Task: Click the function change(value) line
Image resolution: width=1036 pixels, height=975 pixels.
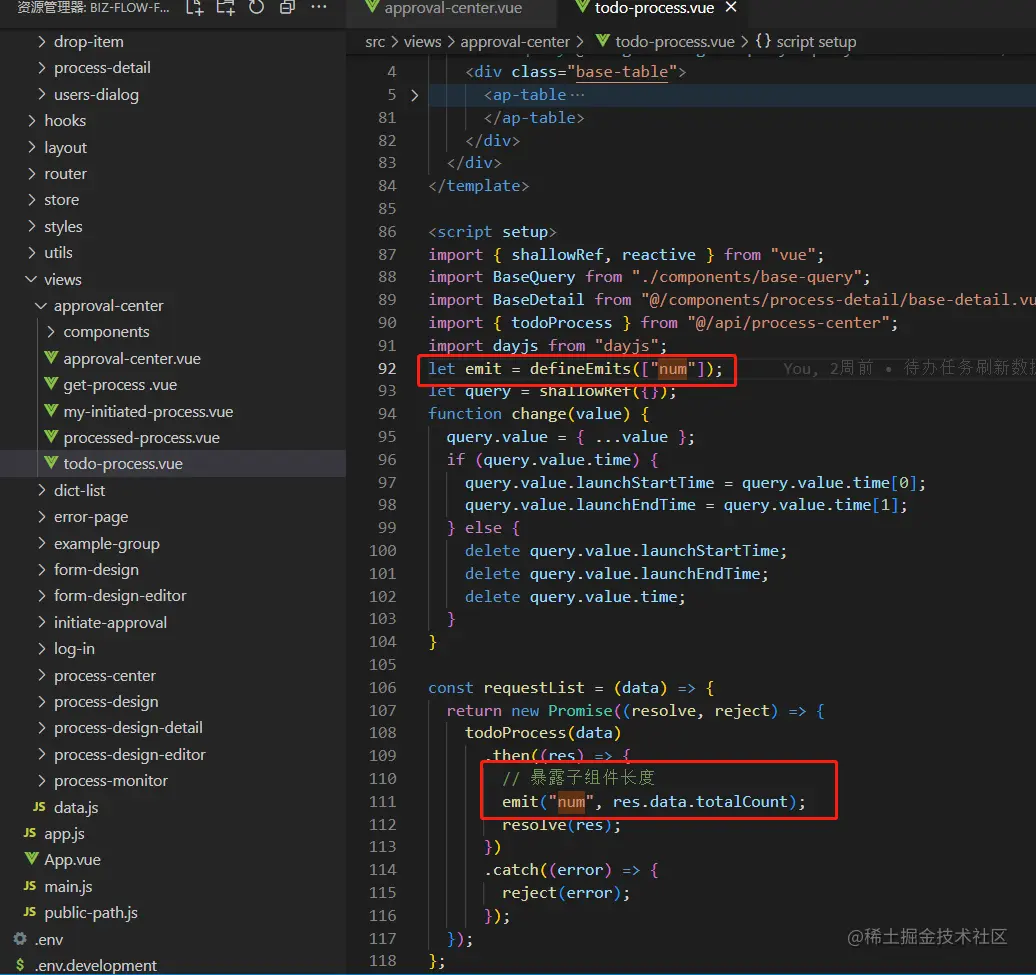Action: click(x=538, y=414)
